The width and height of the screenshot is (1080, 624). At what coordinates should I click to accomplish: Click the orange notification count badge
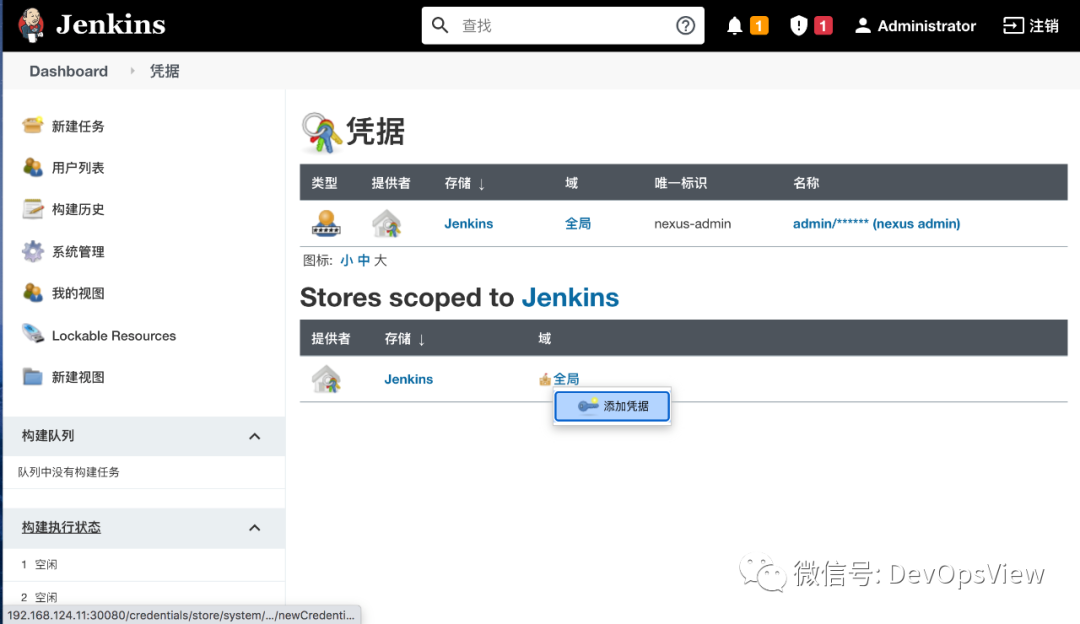pyautogui.click(x=759, y=26)
